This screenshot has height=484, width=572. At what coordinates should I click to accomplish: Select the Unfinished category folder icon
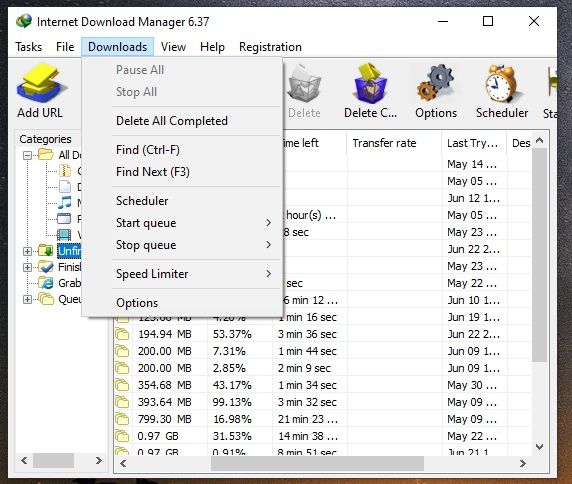click(46, 251)
